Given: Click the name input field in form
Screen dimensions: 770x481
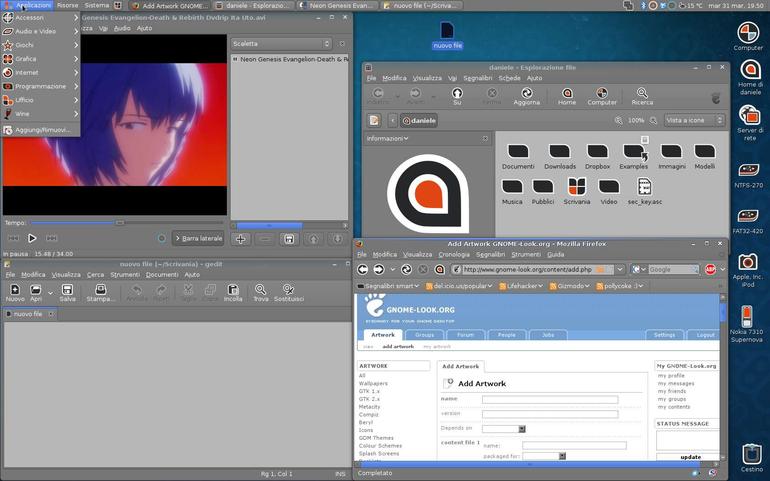Looking at the screenshot, I should [550, 400].
